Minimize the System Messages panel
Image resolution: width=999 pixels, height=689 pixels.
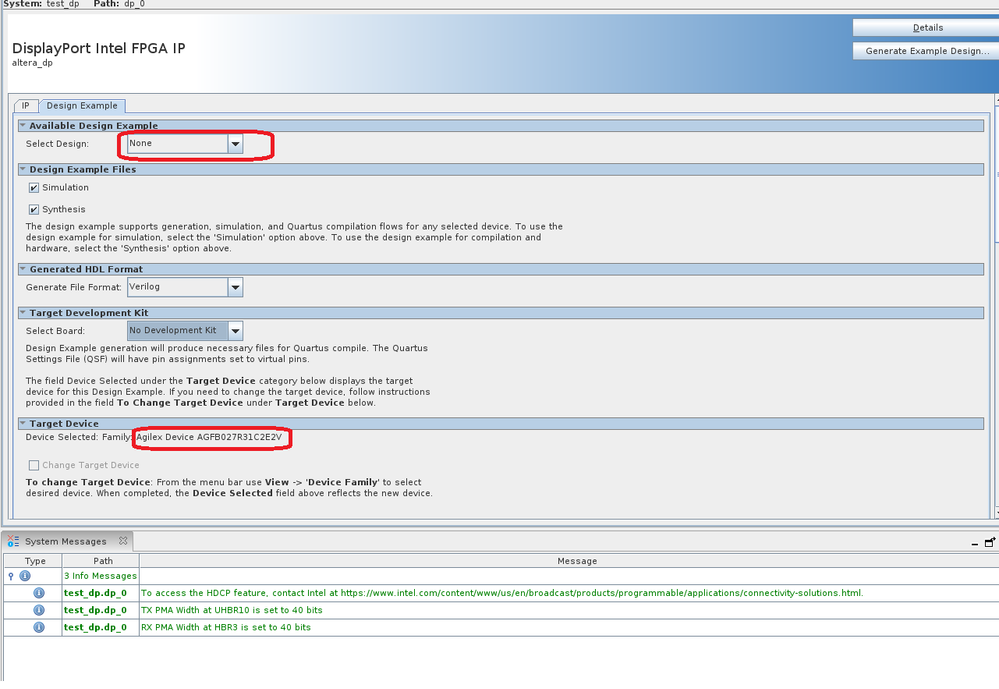pos(975,544)
